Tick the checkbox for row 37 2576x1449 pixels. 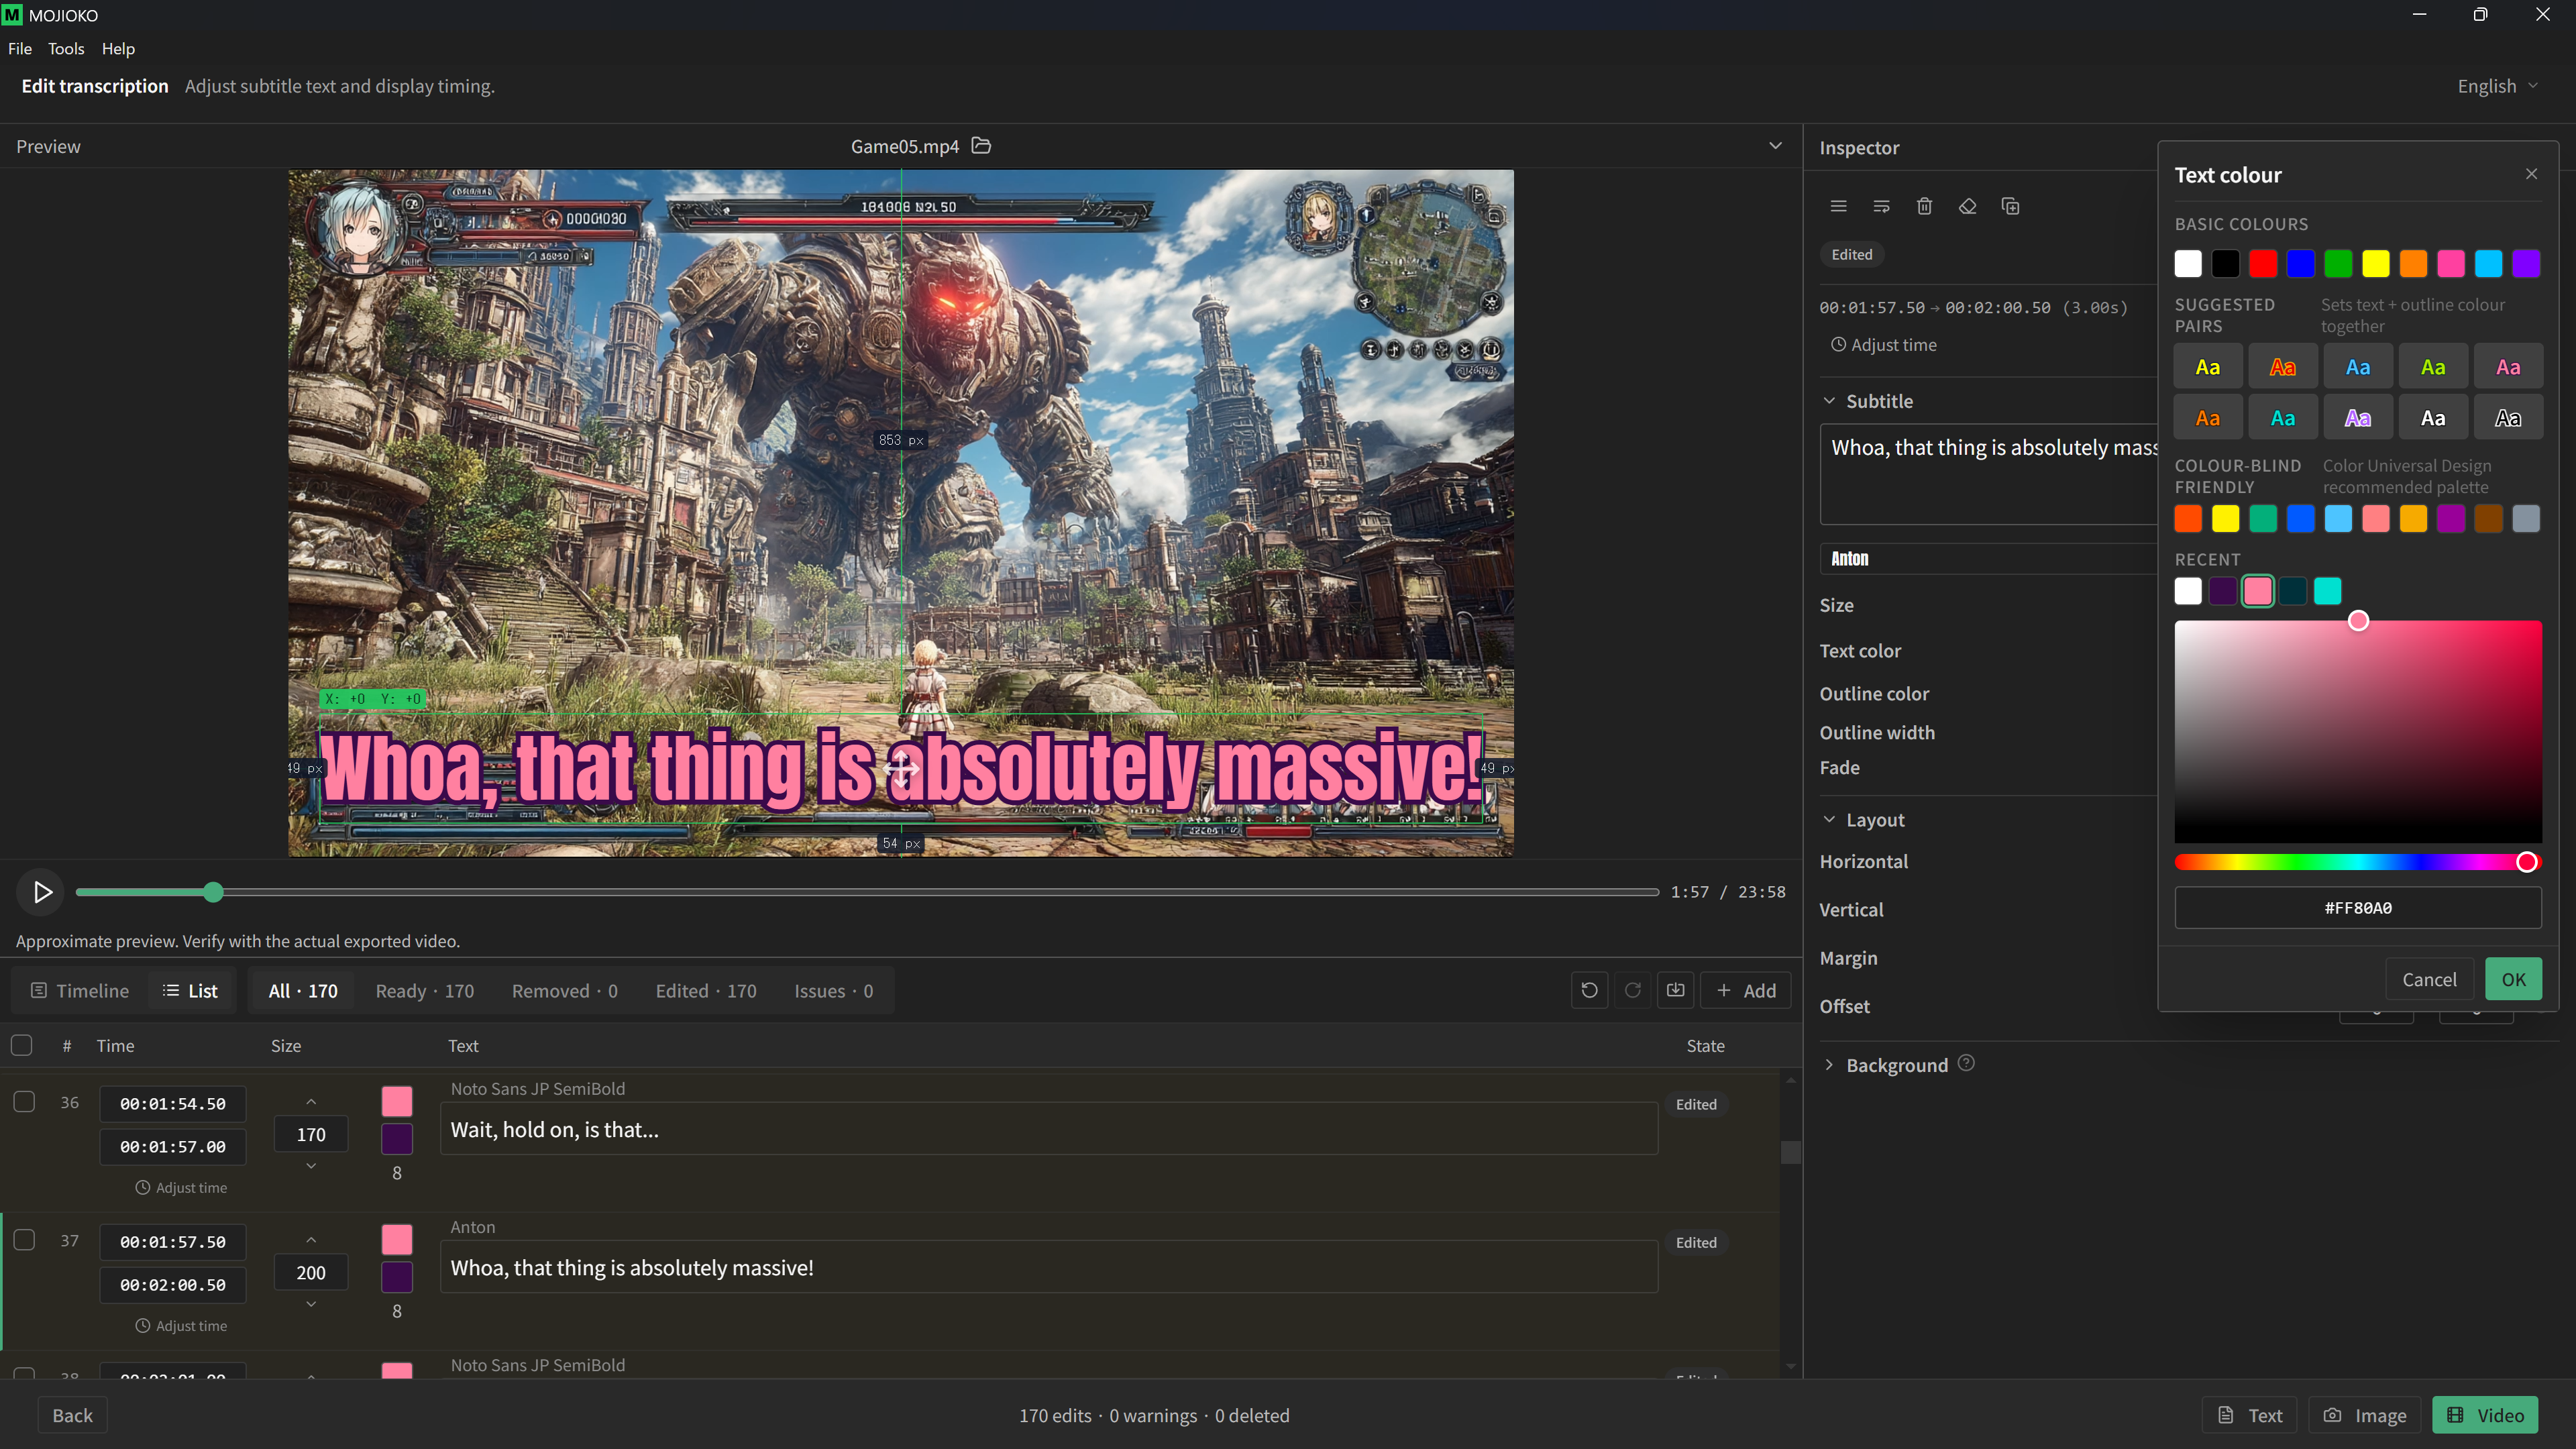click(x=24, y=1240)
